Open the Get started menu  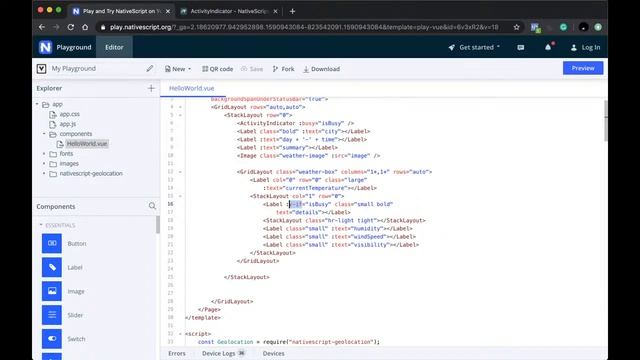point(474,47)
